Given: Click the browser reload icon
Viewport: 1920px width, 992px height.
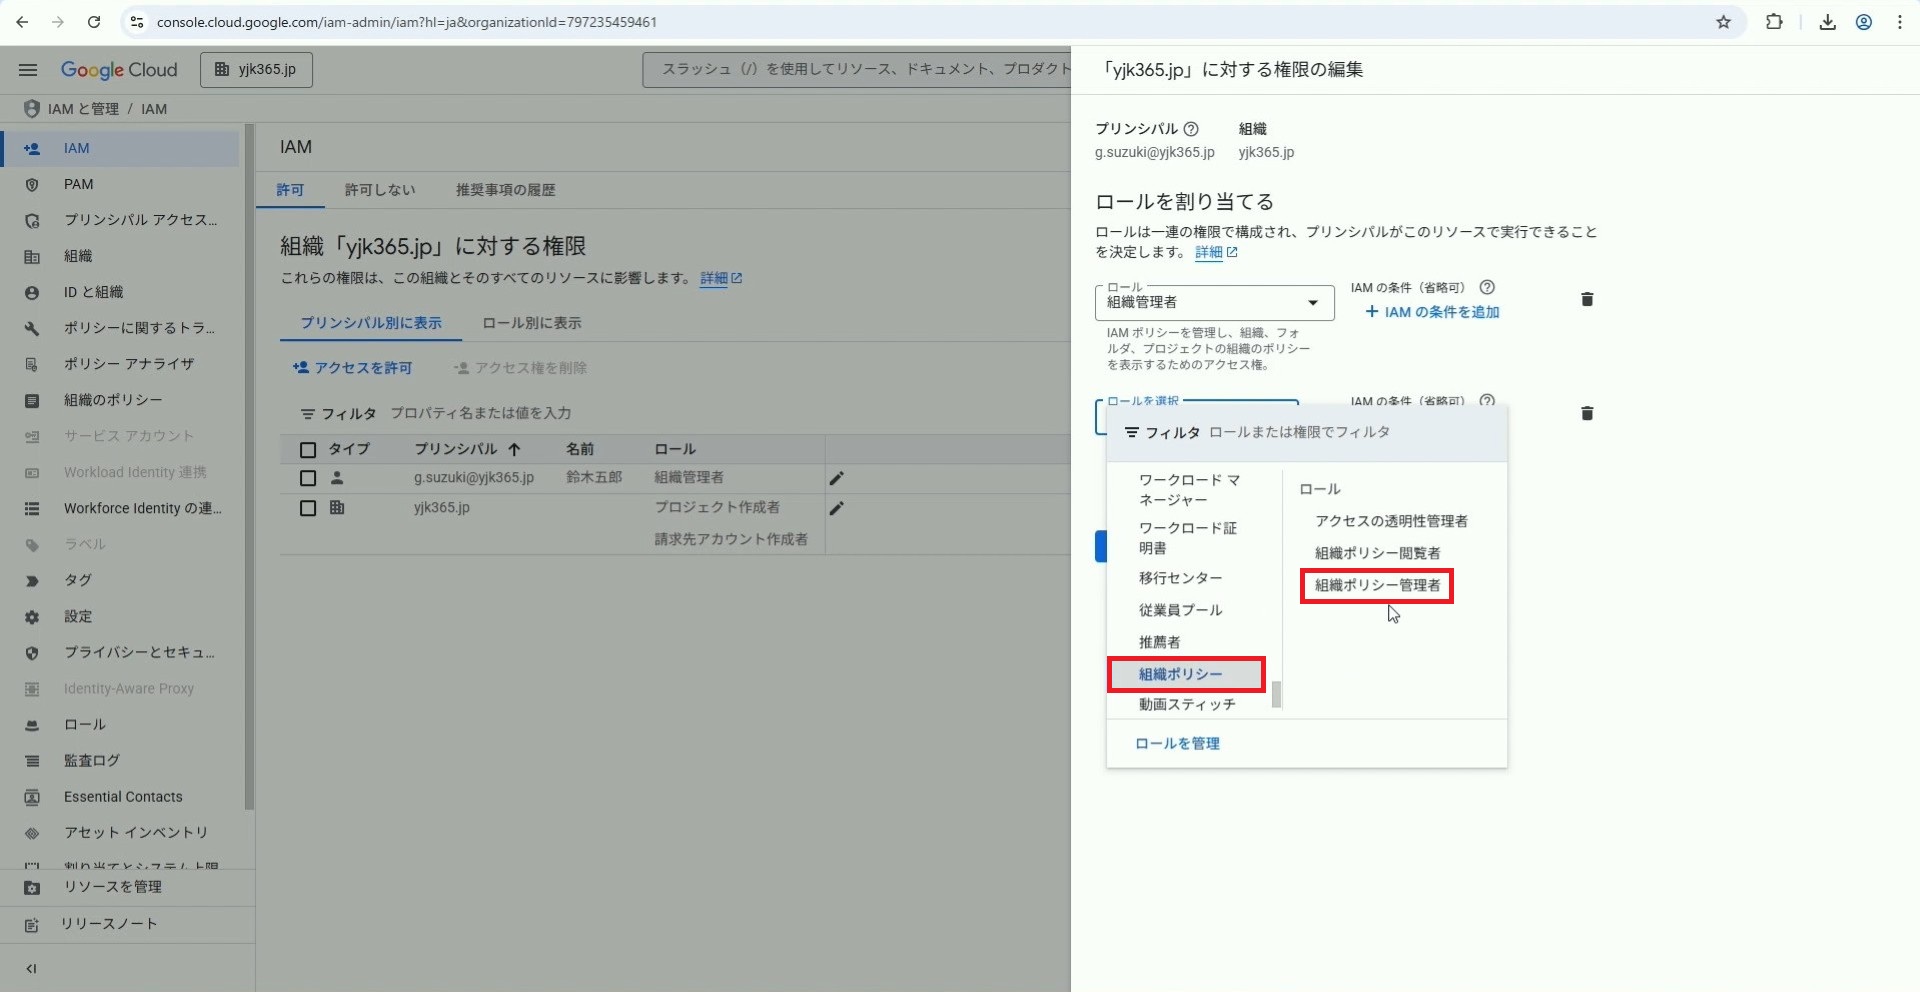Looking at the screenshot, I should (x=94, y=22).
